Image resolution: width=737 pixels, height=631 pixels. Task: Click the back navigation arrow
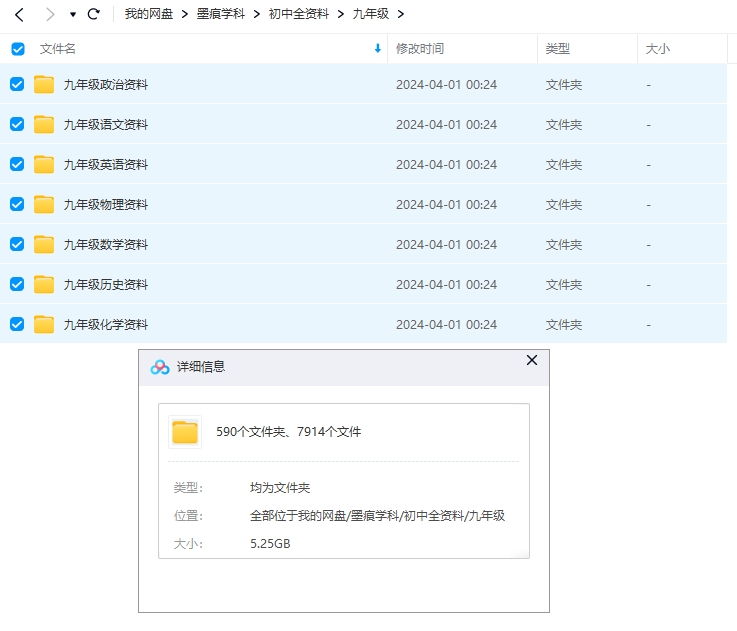(19, 15)
